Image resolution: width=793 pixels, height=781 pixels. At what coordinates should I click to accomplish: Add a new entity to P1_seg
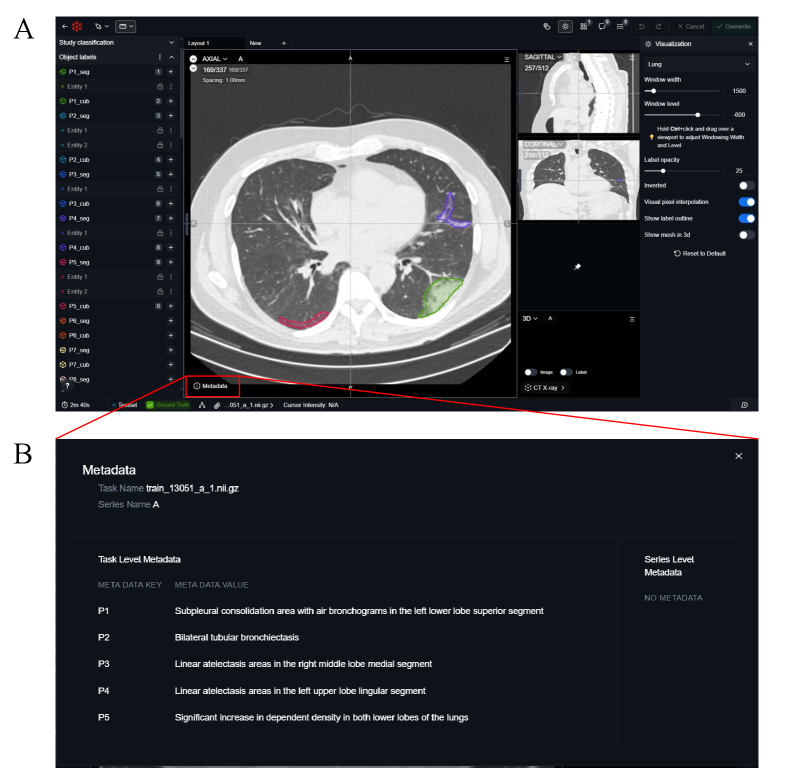point(170,72)
